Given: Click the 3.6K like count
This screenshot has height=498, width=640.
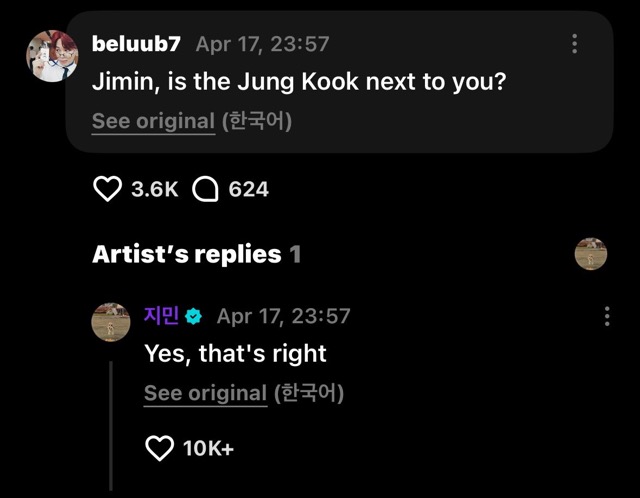Looking at the screenshot, I should [x=155, y=189].
